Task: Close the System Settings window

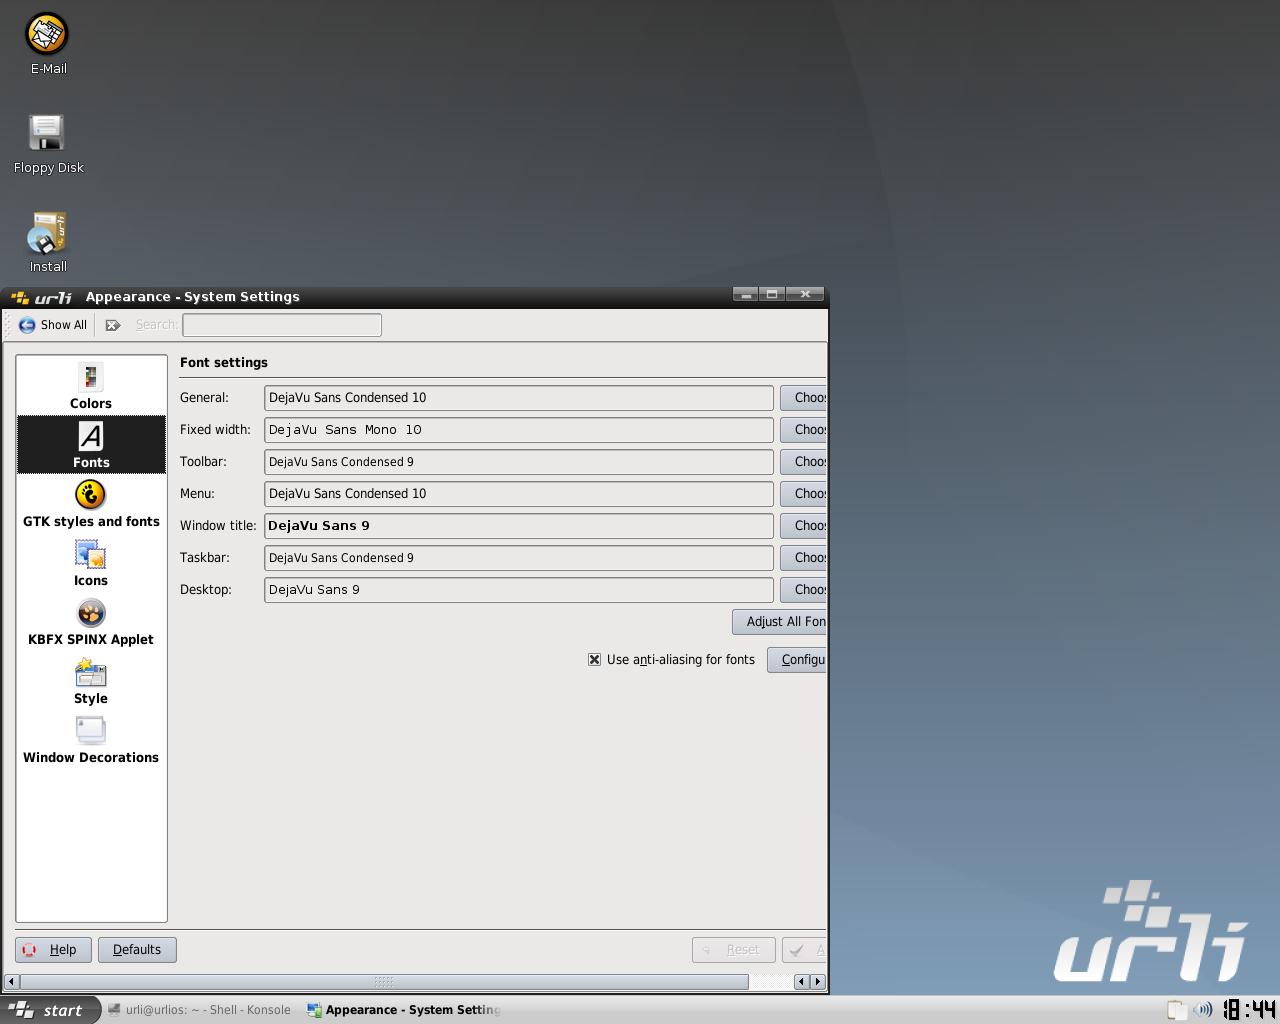Action: pyautogui.click(x=805, y=294)
